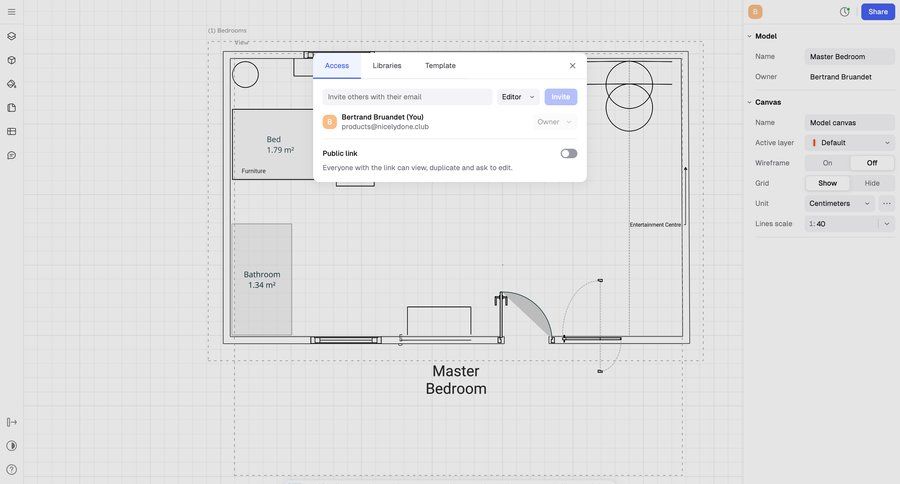Turn Wireframe On
Image resolution: width=900 pixels, height=484 pixels.
(x=827, y=163)
